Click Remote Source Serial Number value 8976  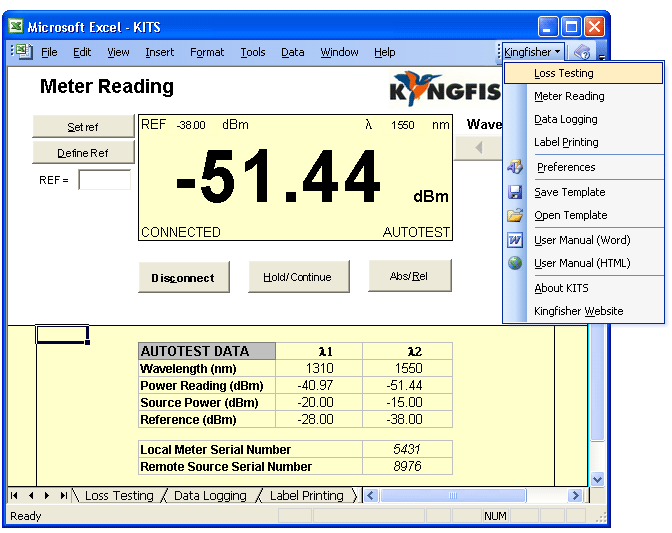408,466
